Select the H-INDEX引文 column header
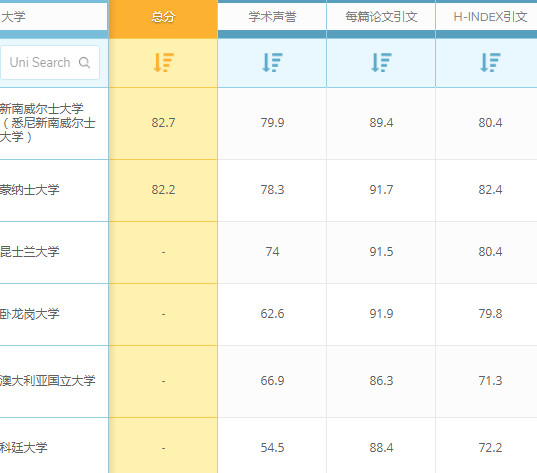 (490, 16)
